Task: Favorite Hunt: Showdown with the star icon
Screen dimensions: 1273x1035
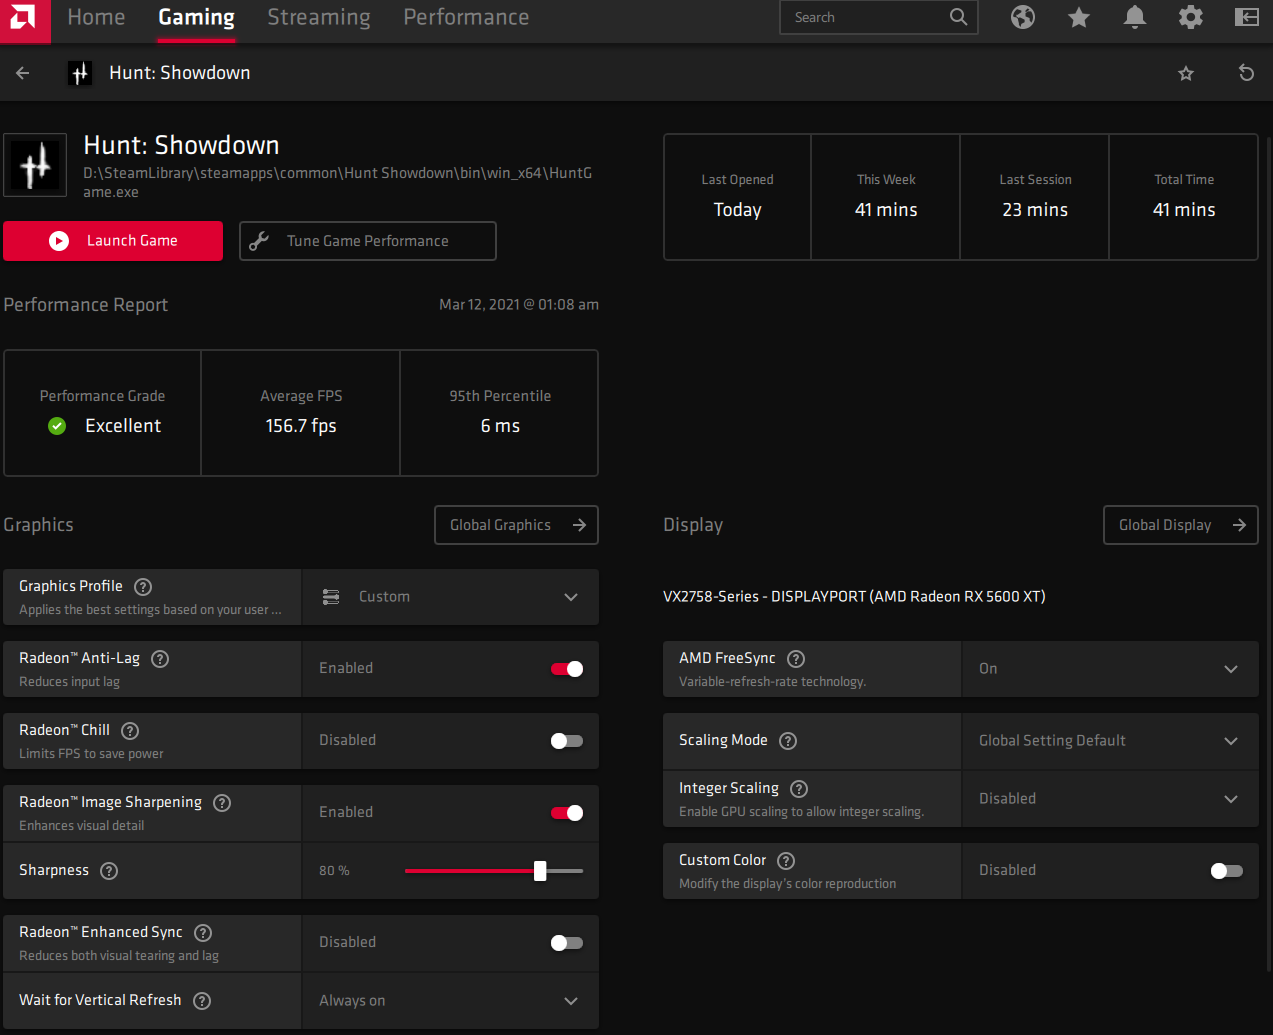Action: click(x=1186, y=73)
